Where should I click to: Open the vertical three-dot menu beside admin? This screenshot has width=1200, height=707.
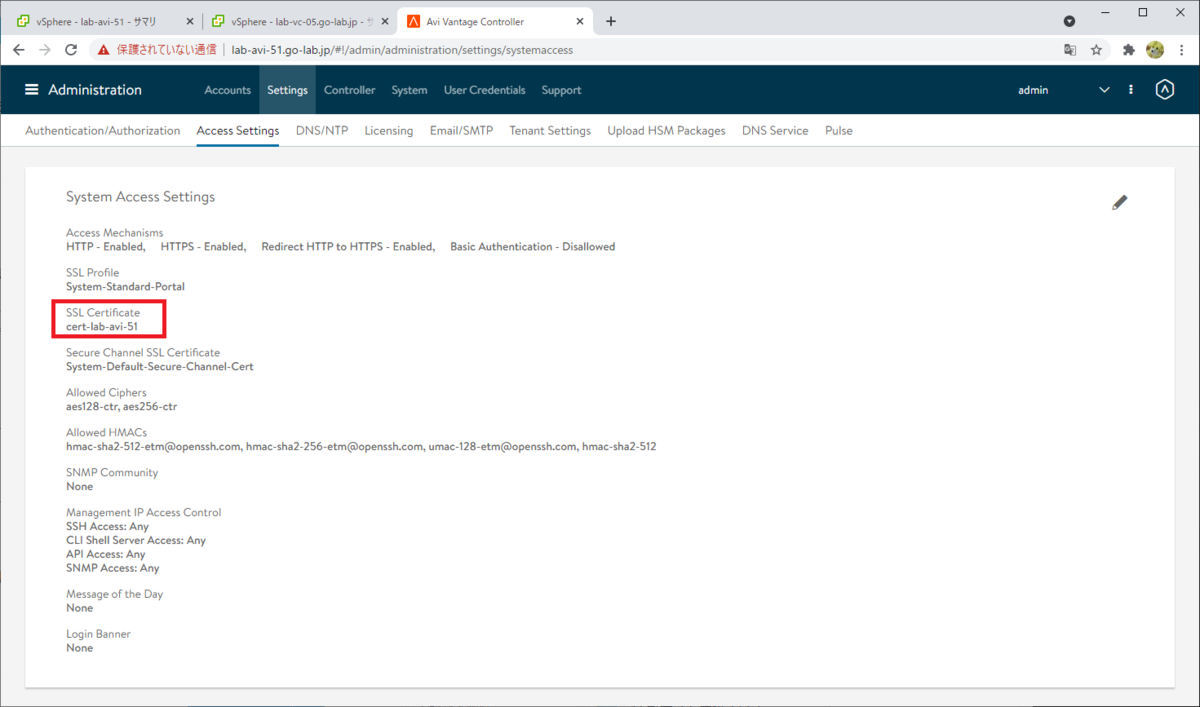1131,90
